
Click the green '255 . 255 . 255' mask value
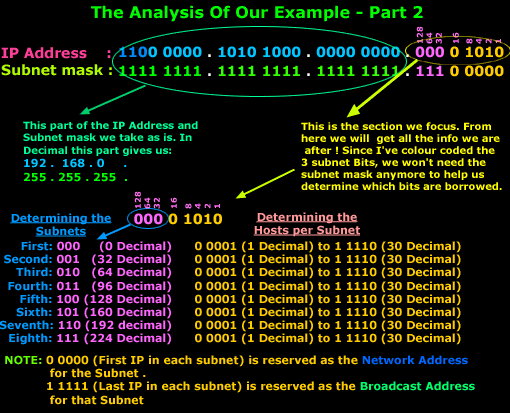(x=70, y=177)
